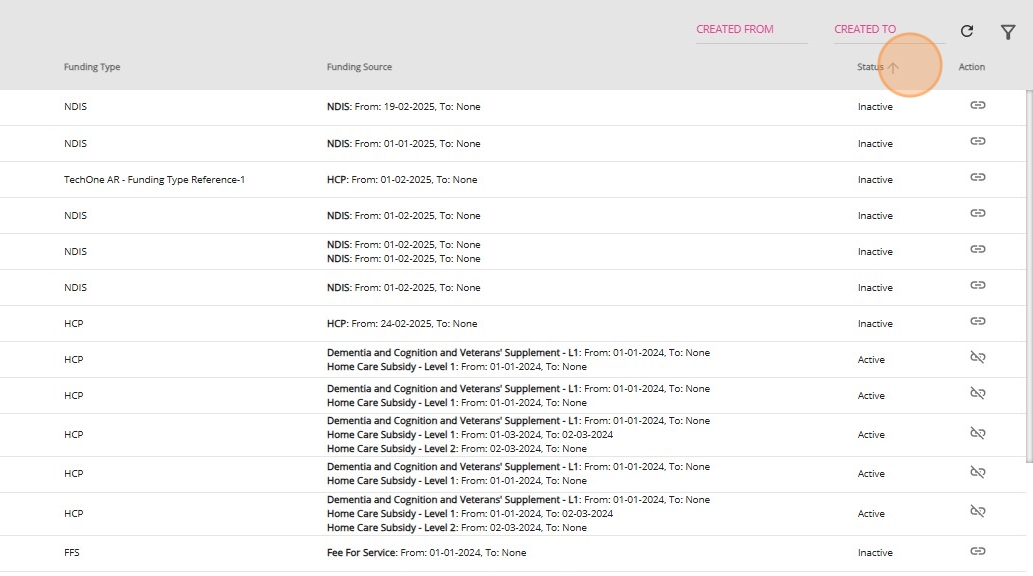Toggle the Status column sort arrow
Image resolution: width=1033 pixels, height=576 pixels.
click(x=893, y=67)
